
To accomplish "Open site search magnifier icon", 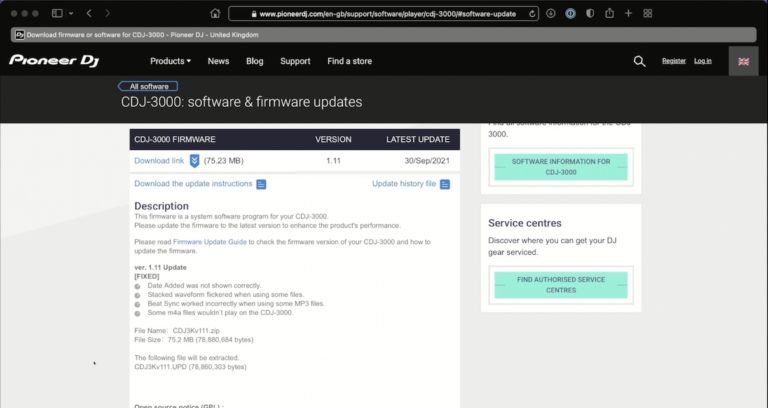I will click(639, 61).
